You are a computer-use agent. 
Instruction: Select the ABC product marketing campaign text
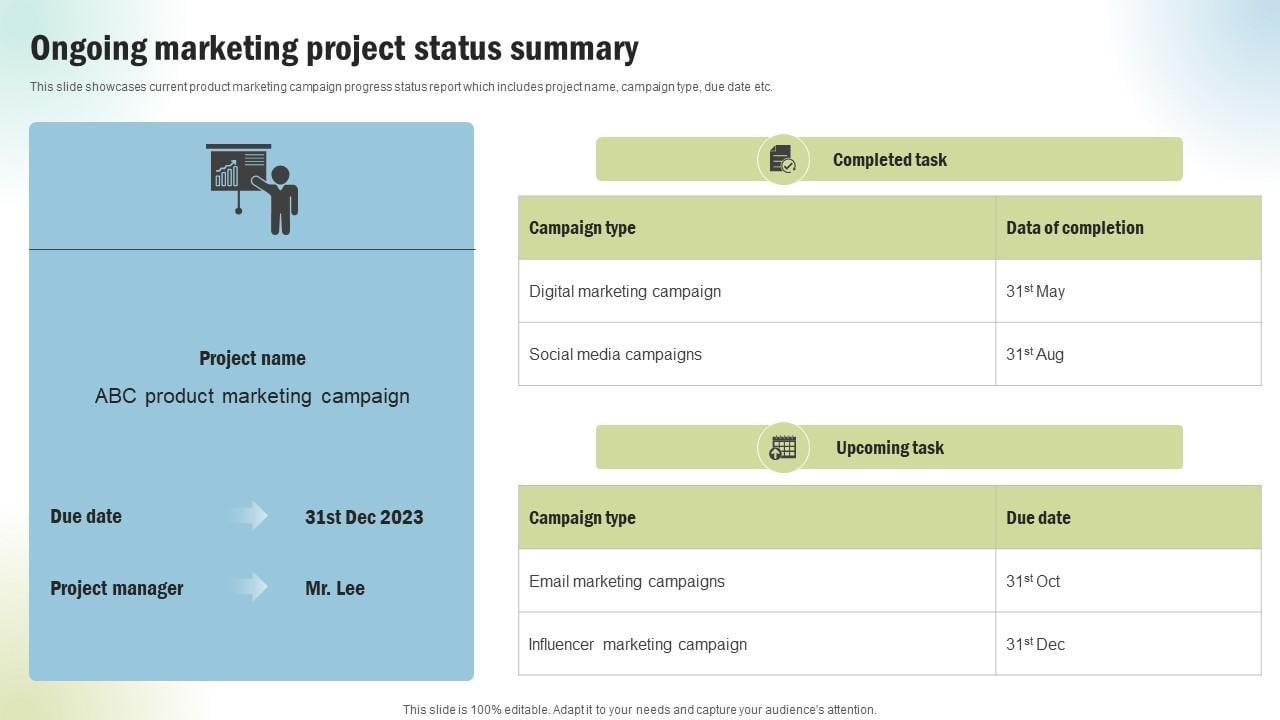252,396
